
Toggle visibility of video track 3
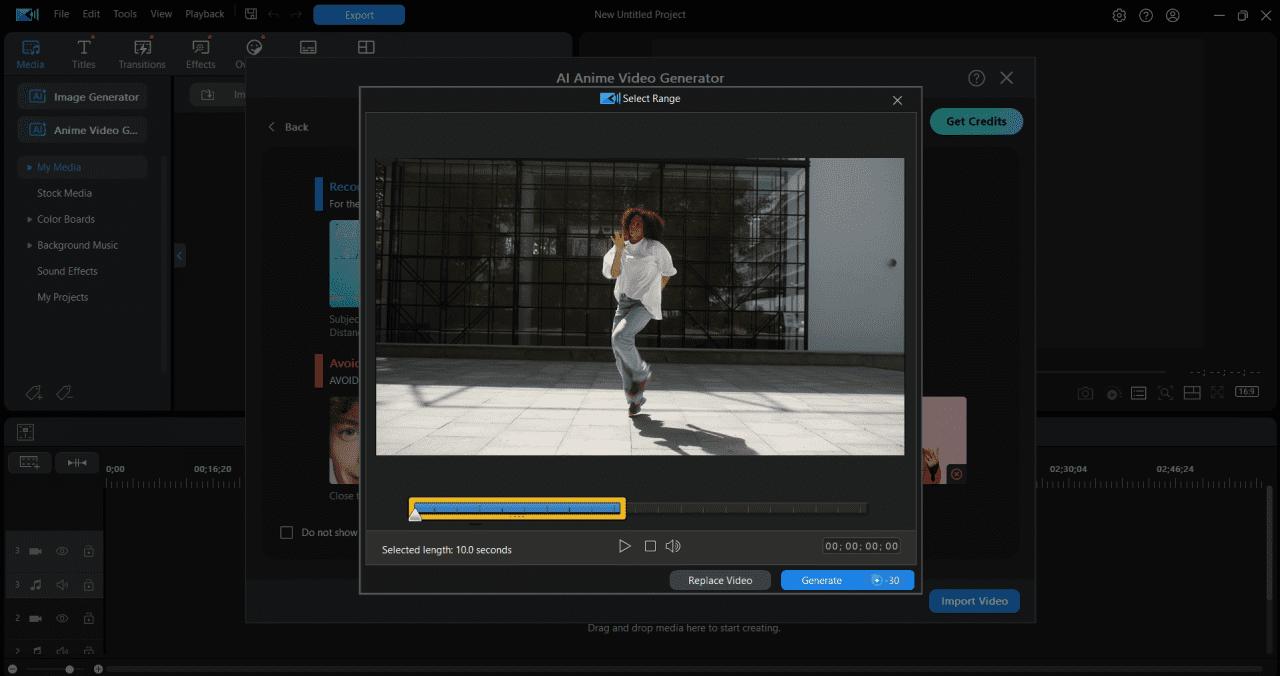62,551
